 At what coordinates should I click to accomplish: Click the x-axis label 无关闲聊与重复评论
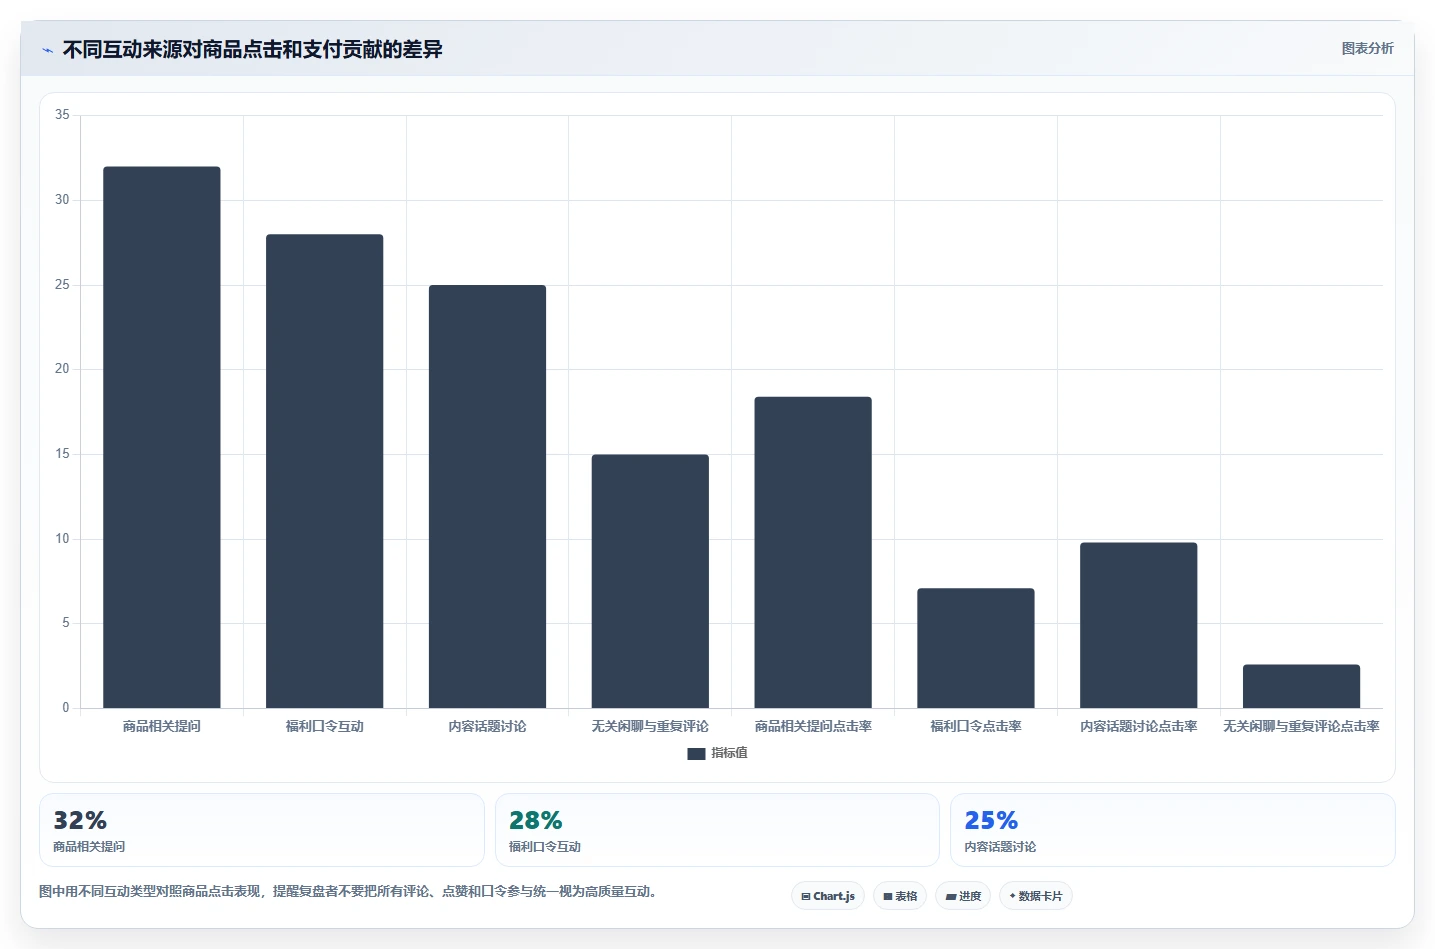650,726
